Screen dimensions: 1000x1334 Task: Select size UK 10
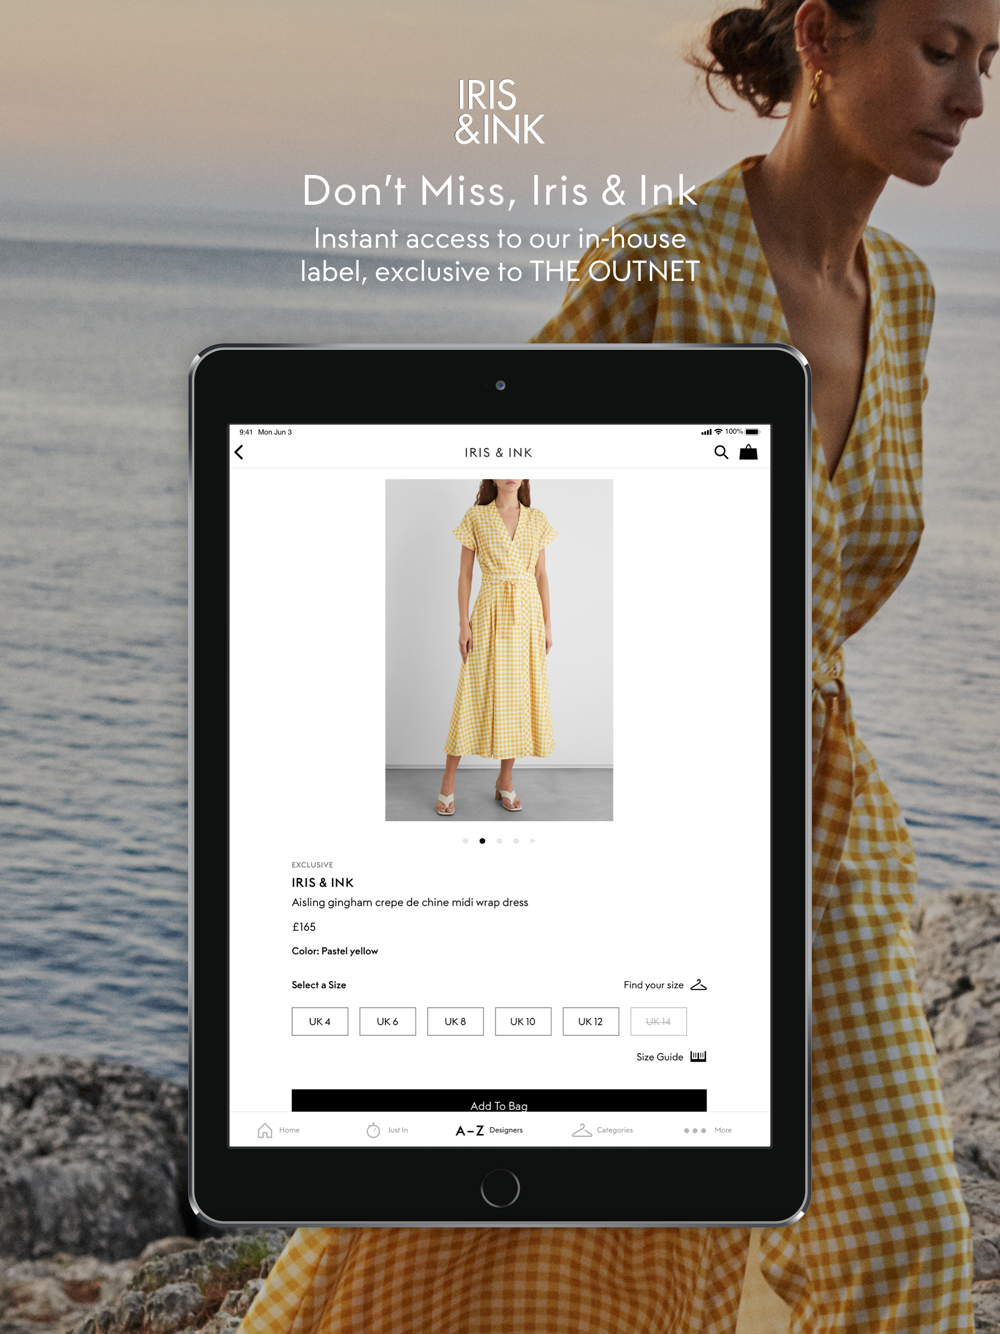coord(523,1021)
